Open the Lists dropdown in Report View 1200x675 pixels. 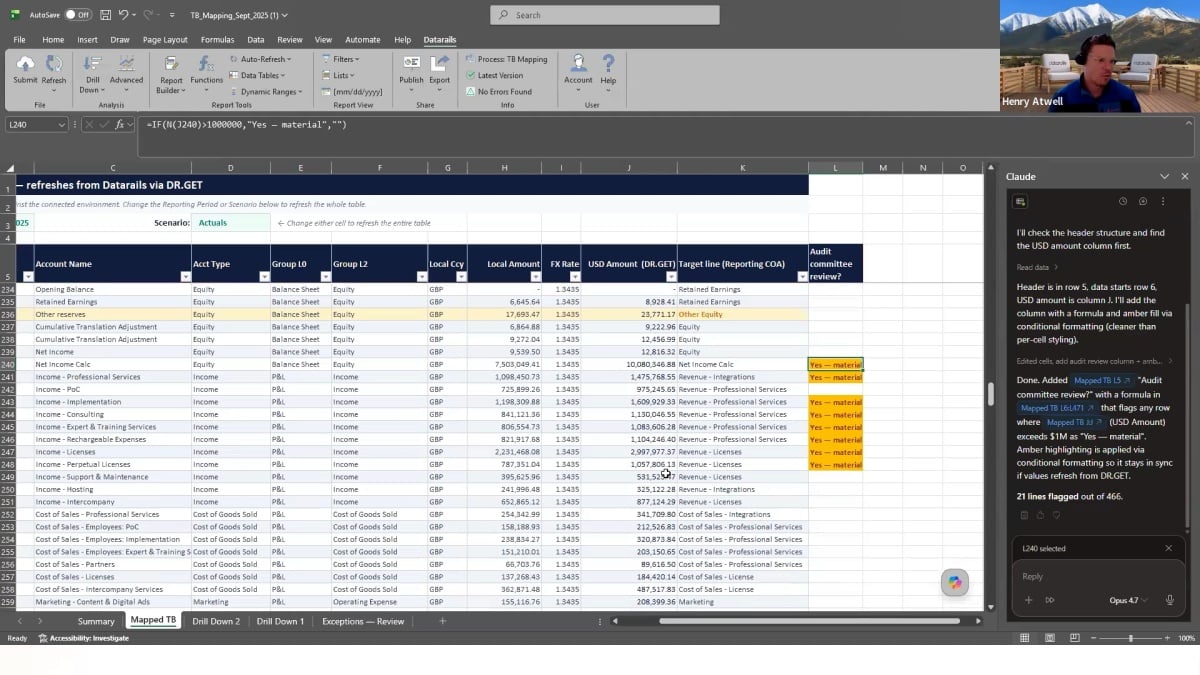338,75
